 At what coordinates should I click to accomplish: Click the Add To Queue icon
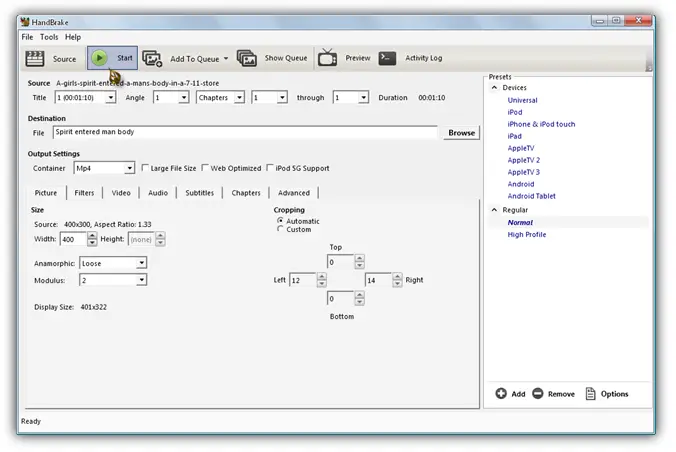point(152,59)
